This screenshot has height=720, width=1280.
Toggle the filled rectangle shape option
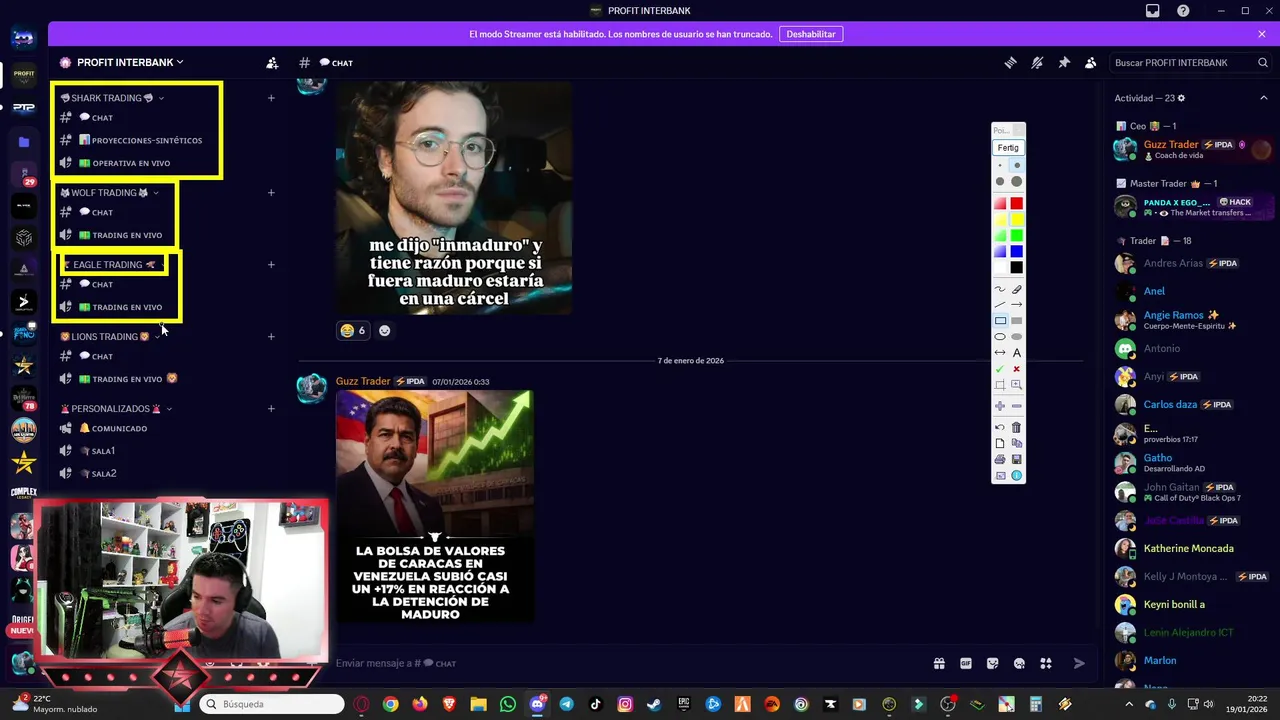click(1017, 321)
